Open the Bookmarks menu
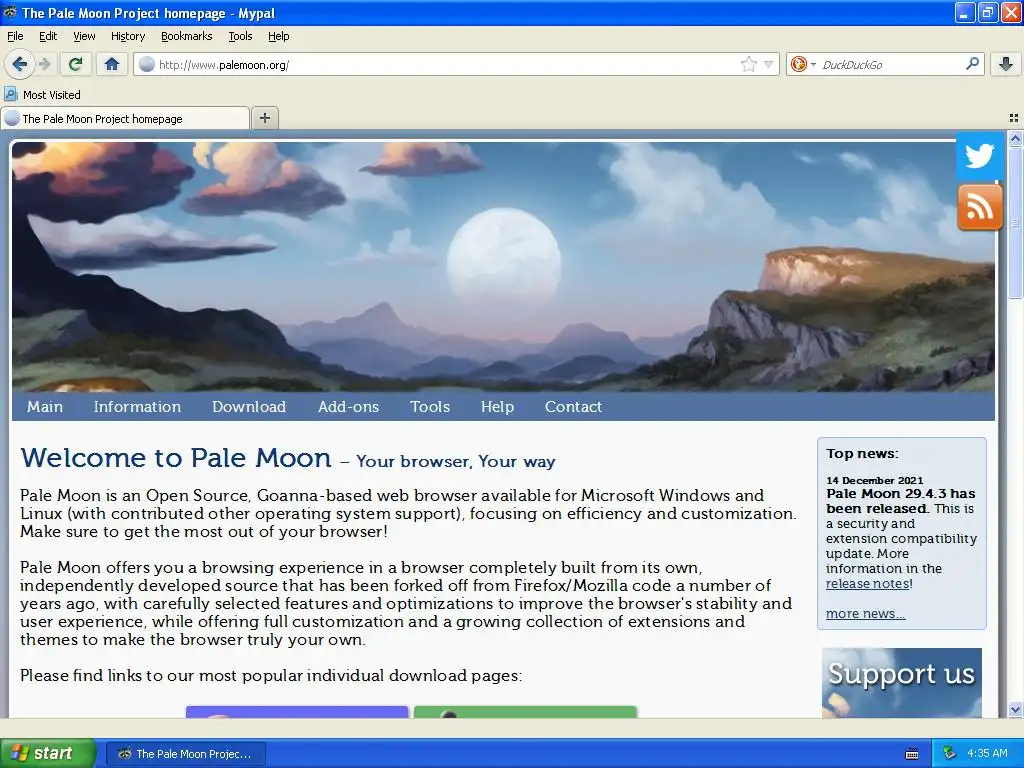This screenshot has height=768, width=1024. pyautogui.click(x=186, y=36)
